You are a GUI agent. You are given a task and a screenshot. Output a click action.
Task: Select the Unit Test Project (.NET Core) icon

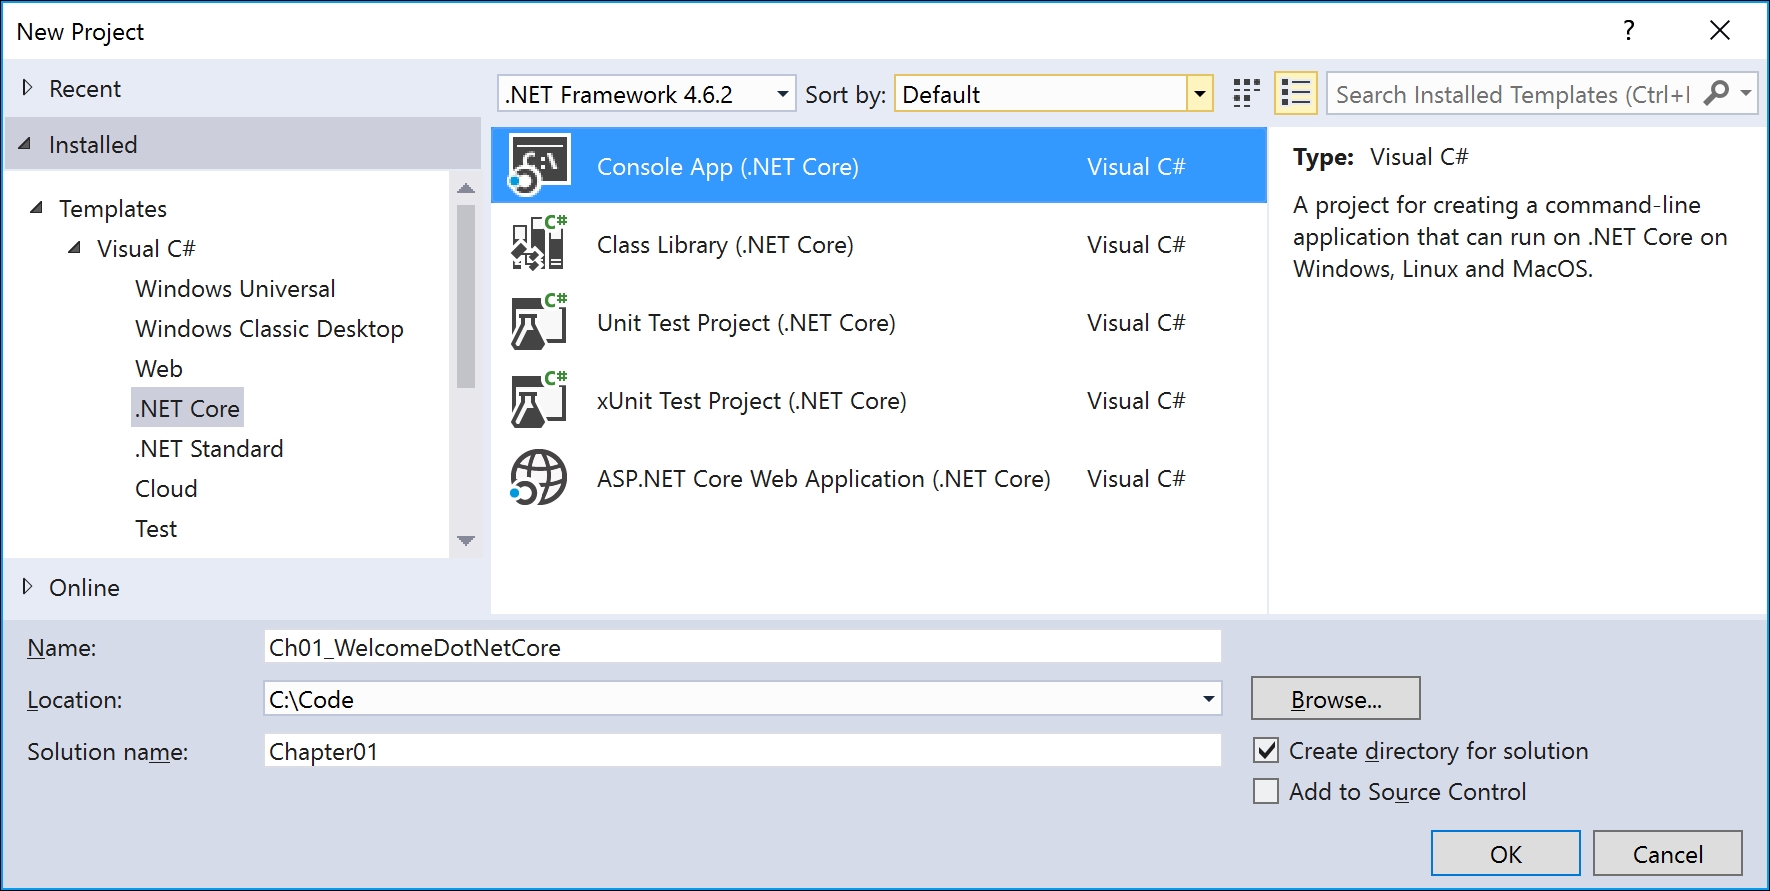click(539, 321)
